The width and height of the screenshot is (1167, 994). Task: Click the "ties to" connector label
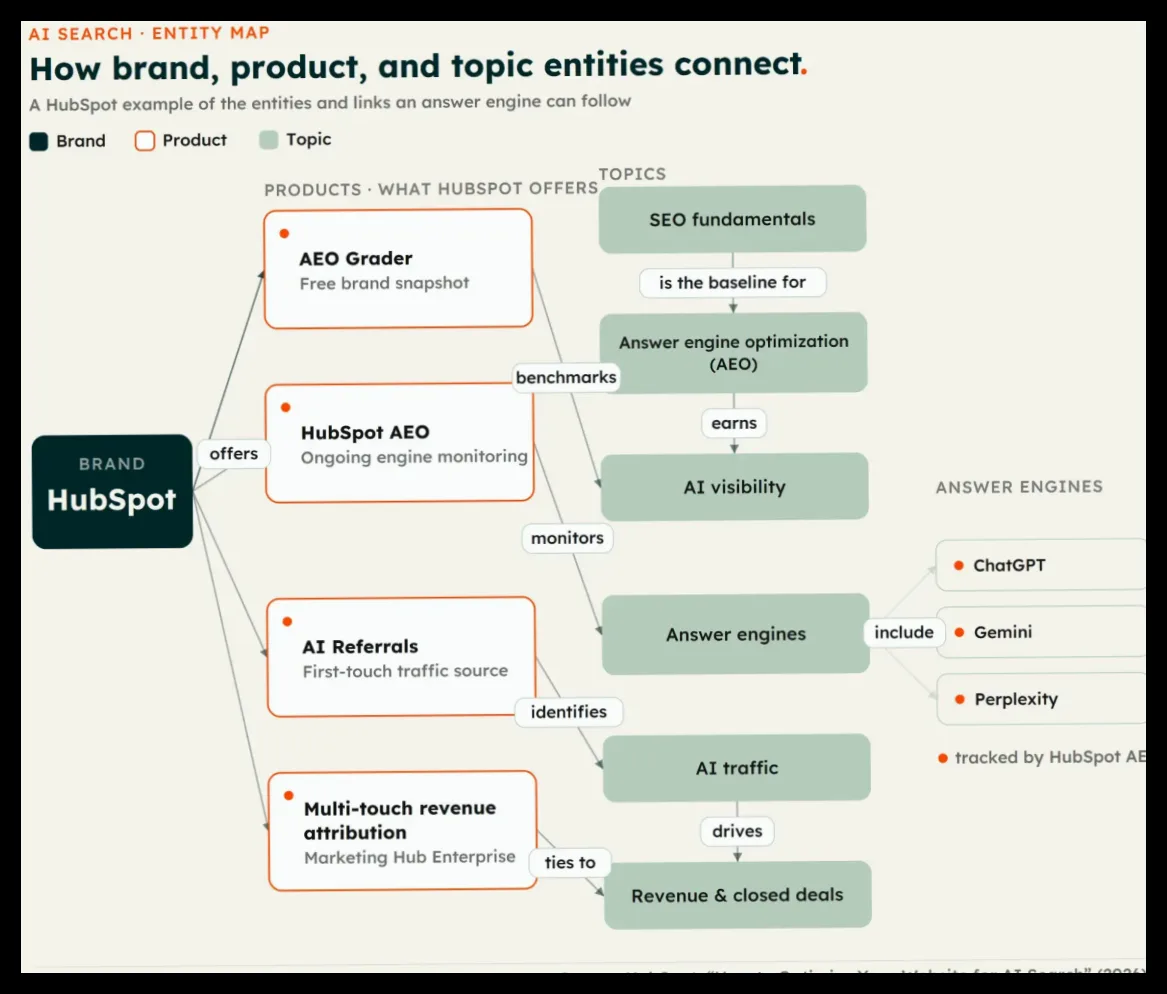(x=570, y=862)
